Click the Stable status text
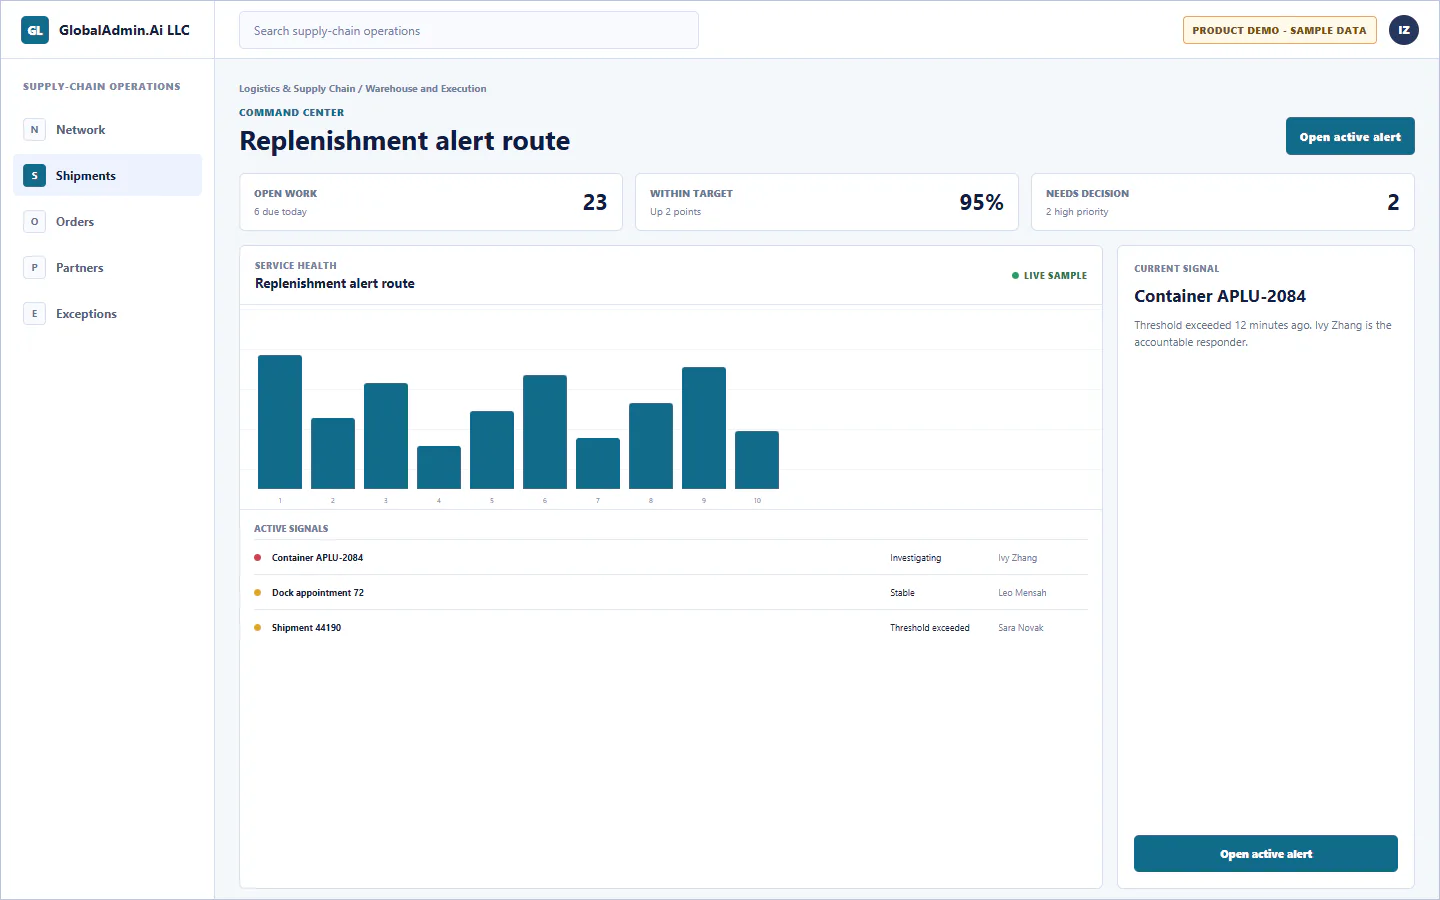Screen dimensions: 1440x900 coord(902,593)
